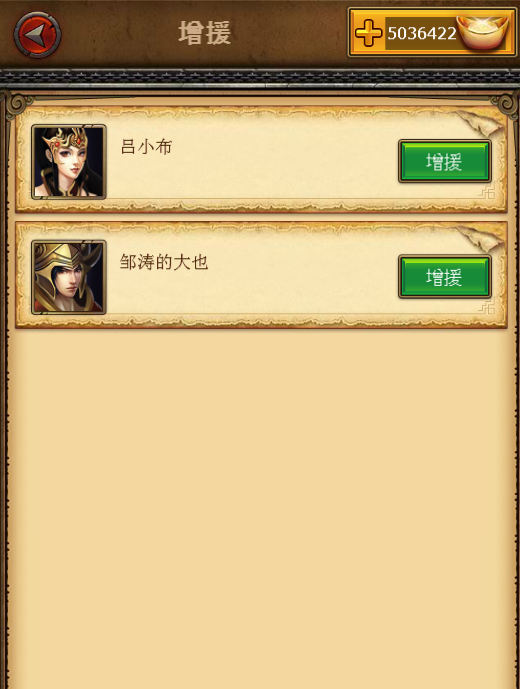
Task: Select the 吕小布 player name
Action: tap(146, 147)
